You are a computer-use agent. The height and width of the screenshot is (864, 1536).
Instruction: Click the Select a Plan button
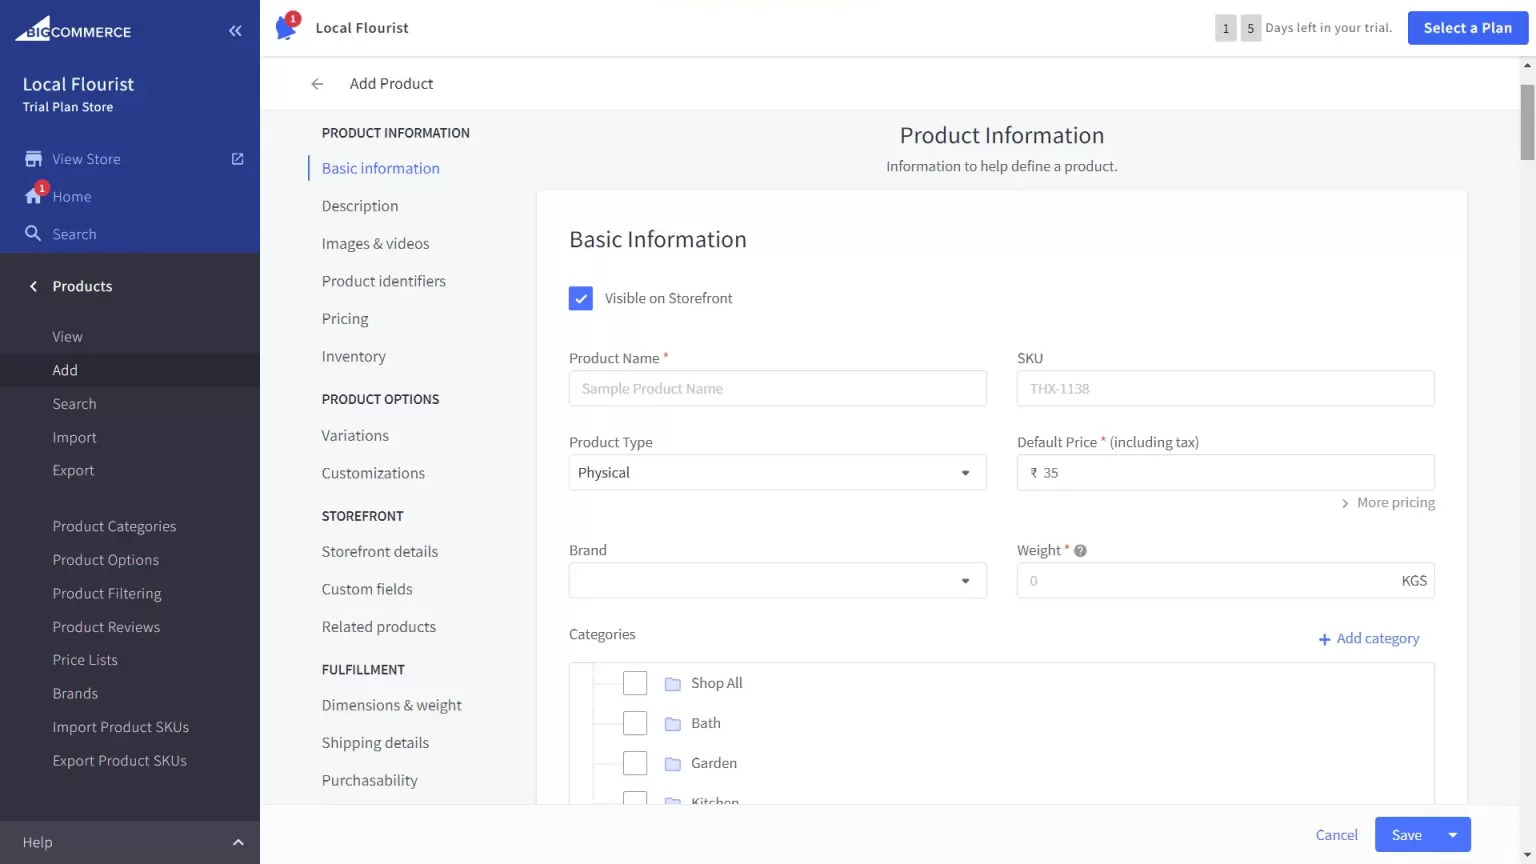click(x=1467, y=28)
